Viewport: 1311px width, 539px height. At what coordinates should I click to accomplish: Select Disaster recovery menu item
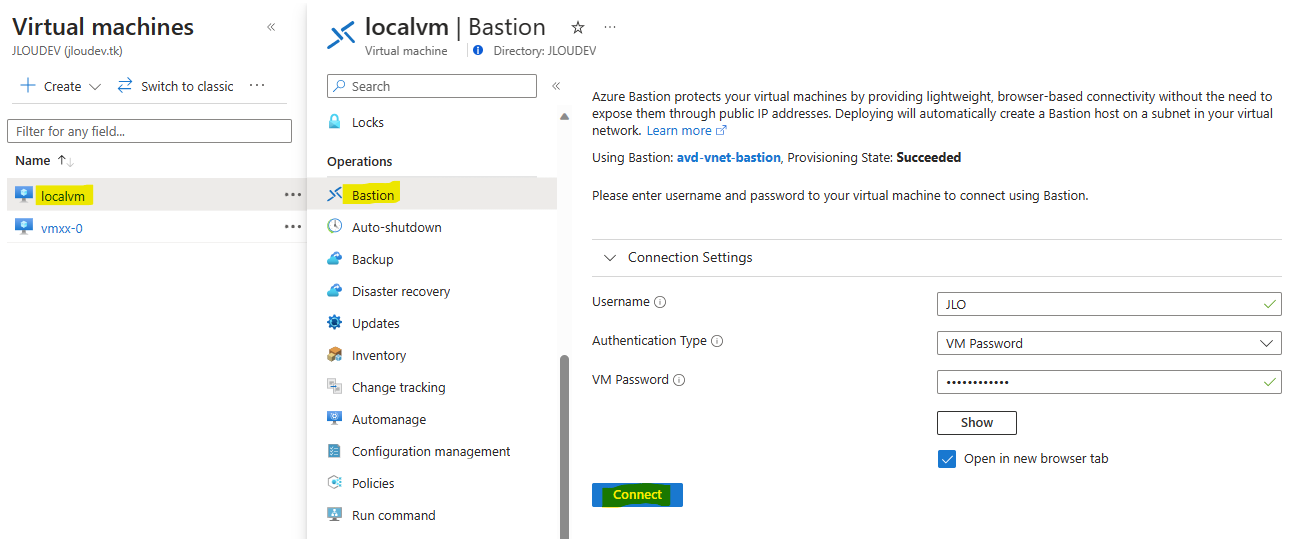point(401,291)
